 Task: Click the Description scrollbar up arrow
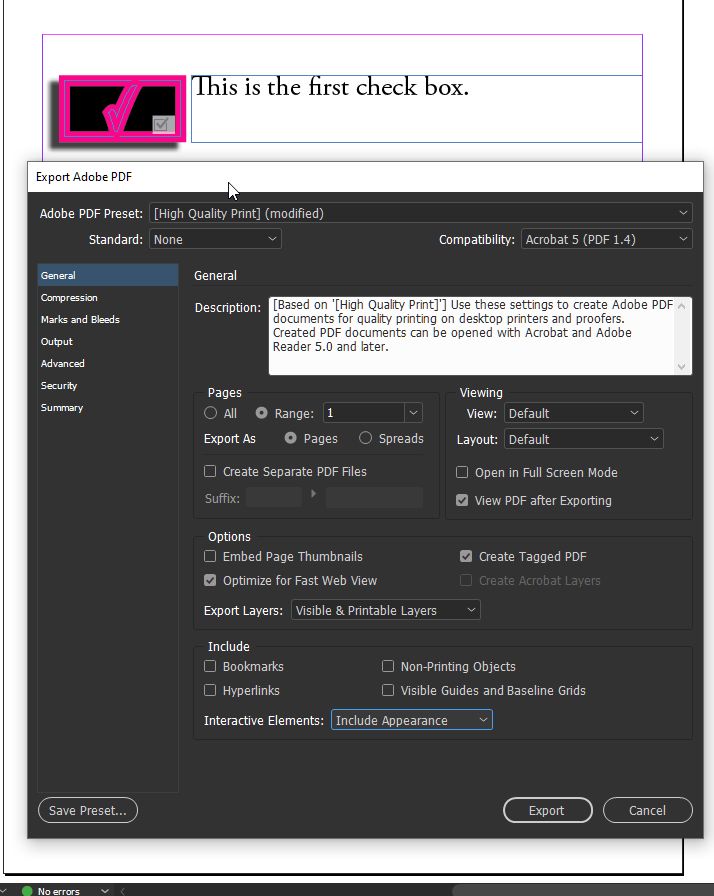click(x=681, y=306)
